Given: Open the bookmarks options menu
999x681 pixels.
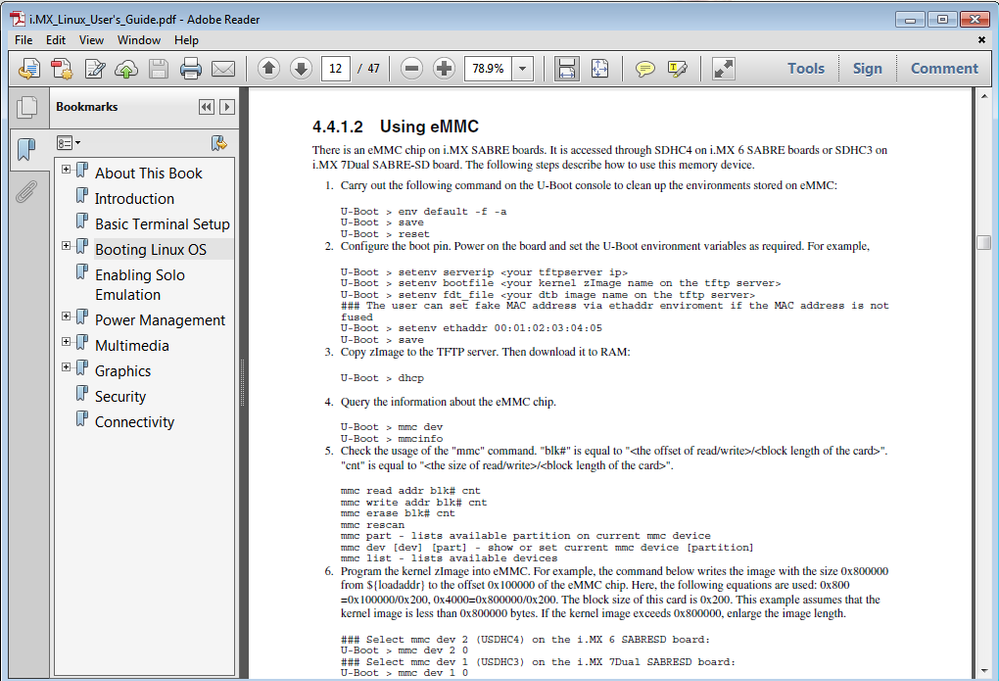Looking at the screenshot, I should pyautogui.click(x=68, y=143).
